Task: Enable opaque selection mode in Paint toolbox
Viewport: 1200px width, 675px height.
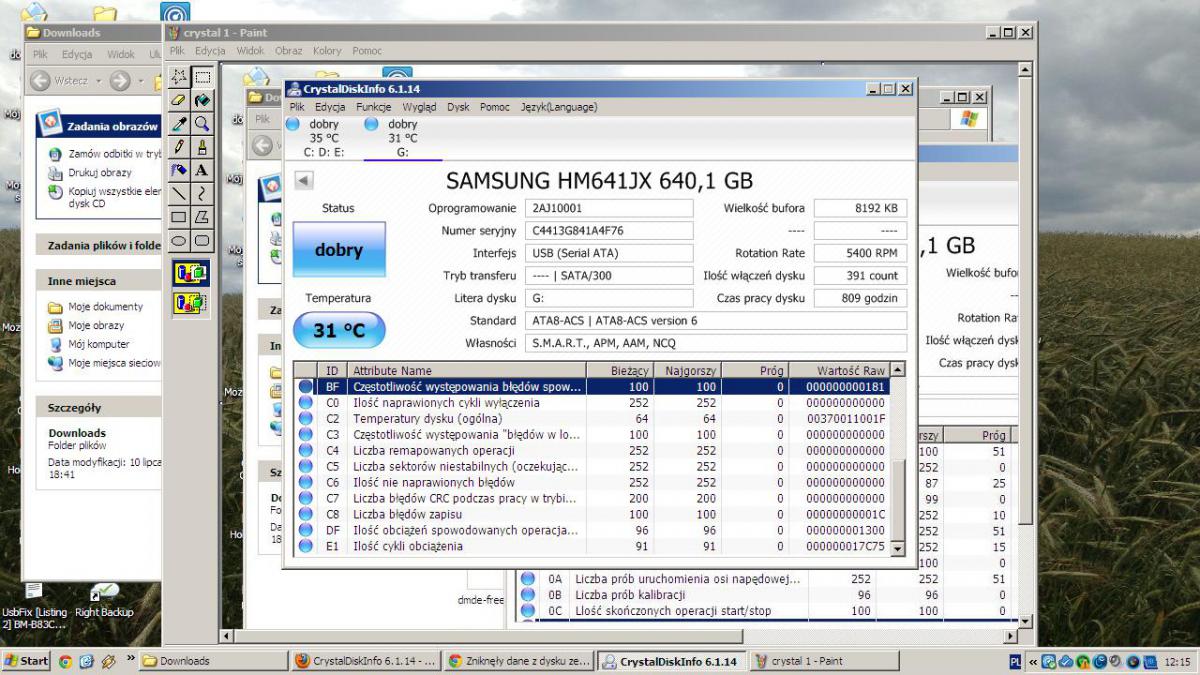Action: coord(190,273)
